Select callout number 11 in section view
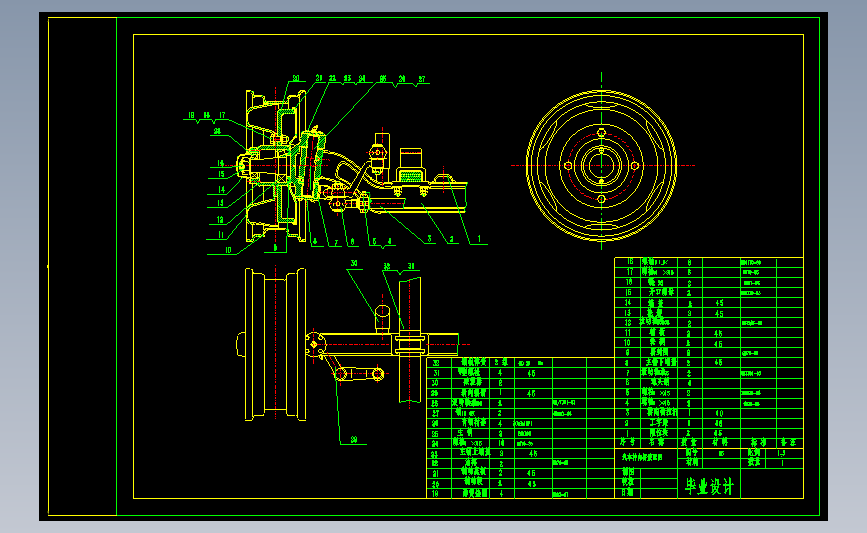Screen dimensions: 867x533 [221, 235]
